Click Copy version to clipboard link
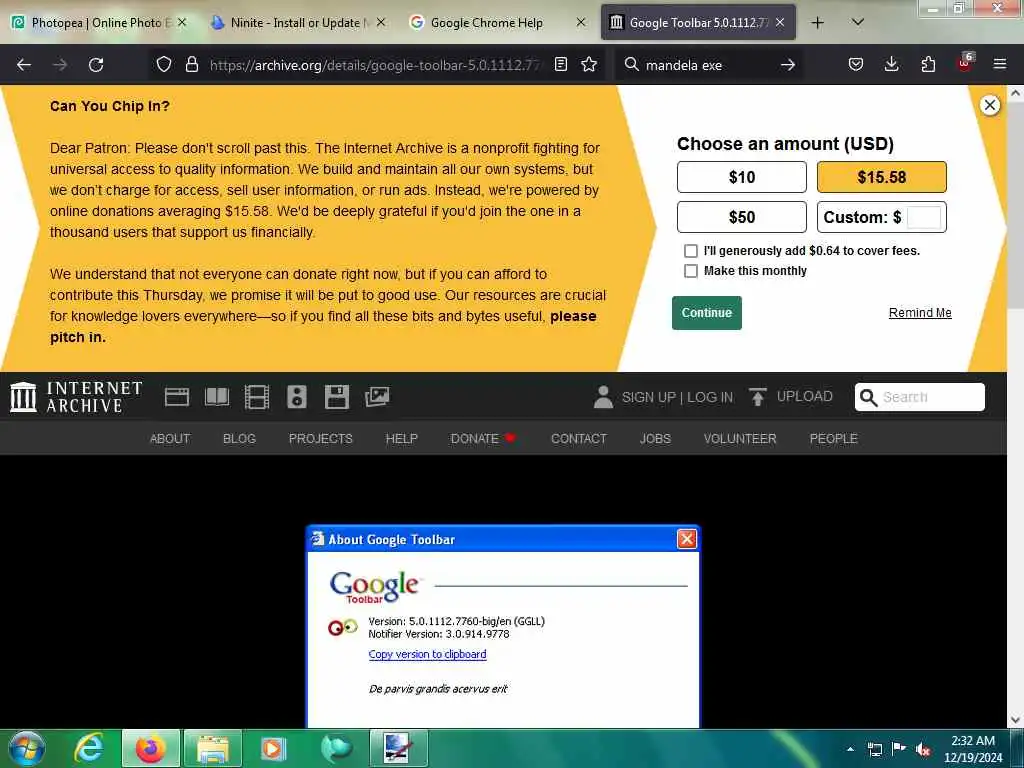 (x=427, y=654)
